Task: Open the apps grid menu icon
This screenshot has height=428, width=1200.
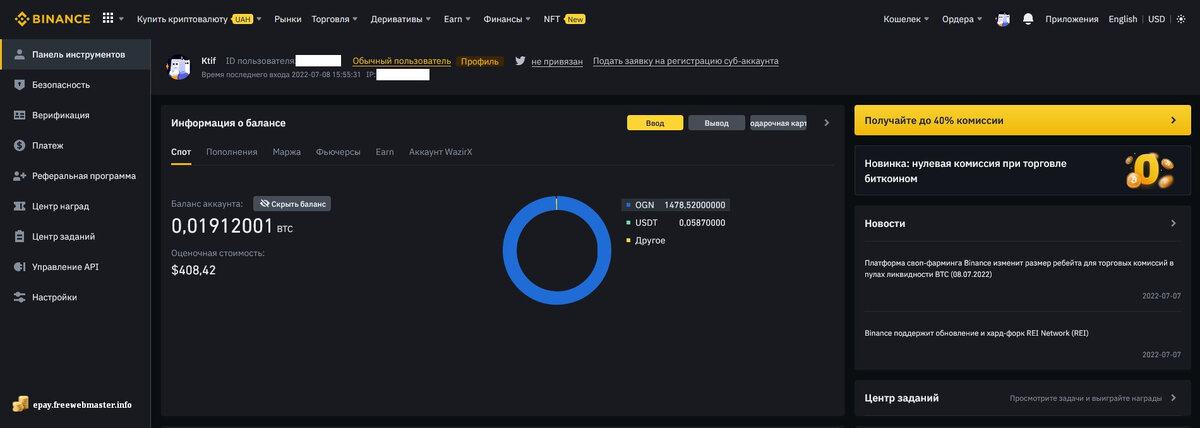Action: (x=108, y=19)
